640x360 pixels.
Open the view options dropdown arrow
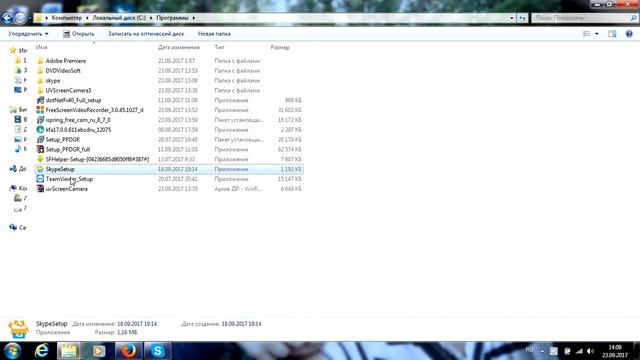[596, 34]
